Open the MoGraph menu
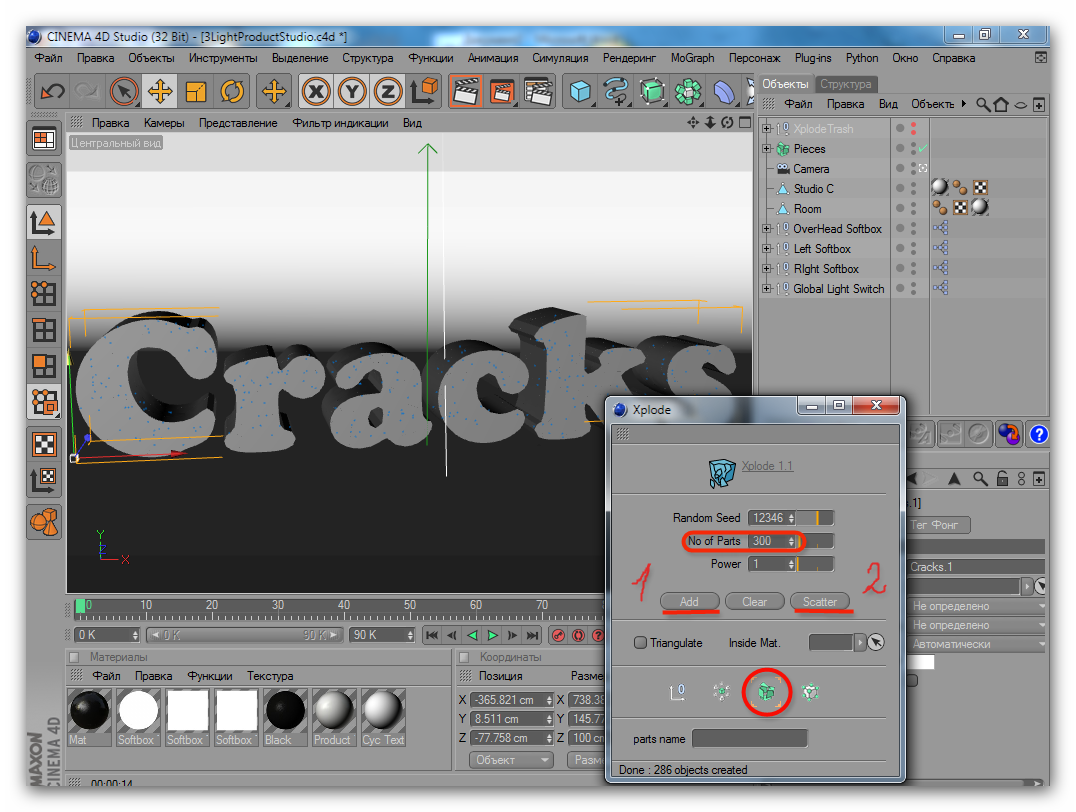Image resolution: width=1076 pixels, height=812 pixels. 692,58
